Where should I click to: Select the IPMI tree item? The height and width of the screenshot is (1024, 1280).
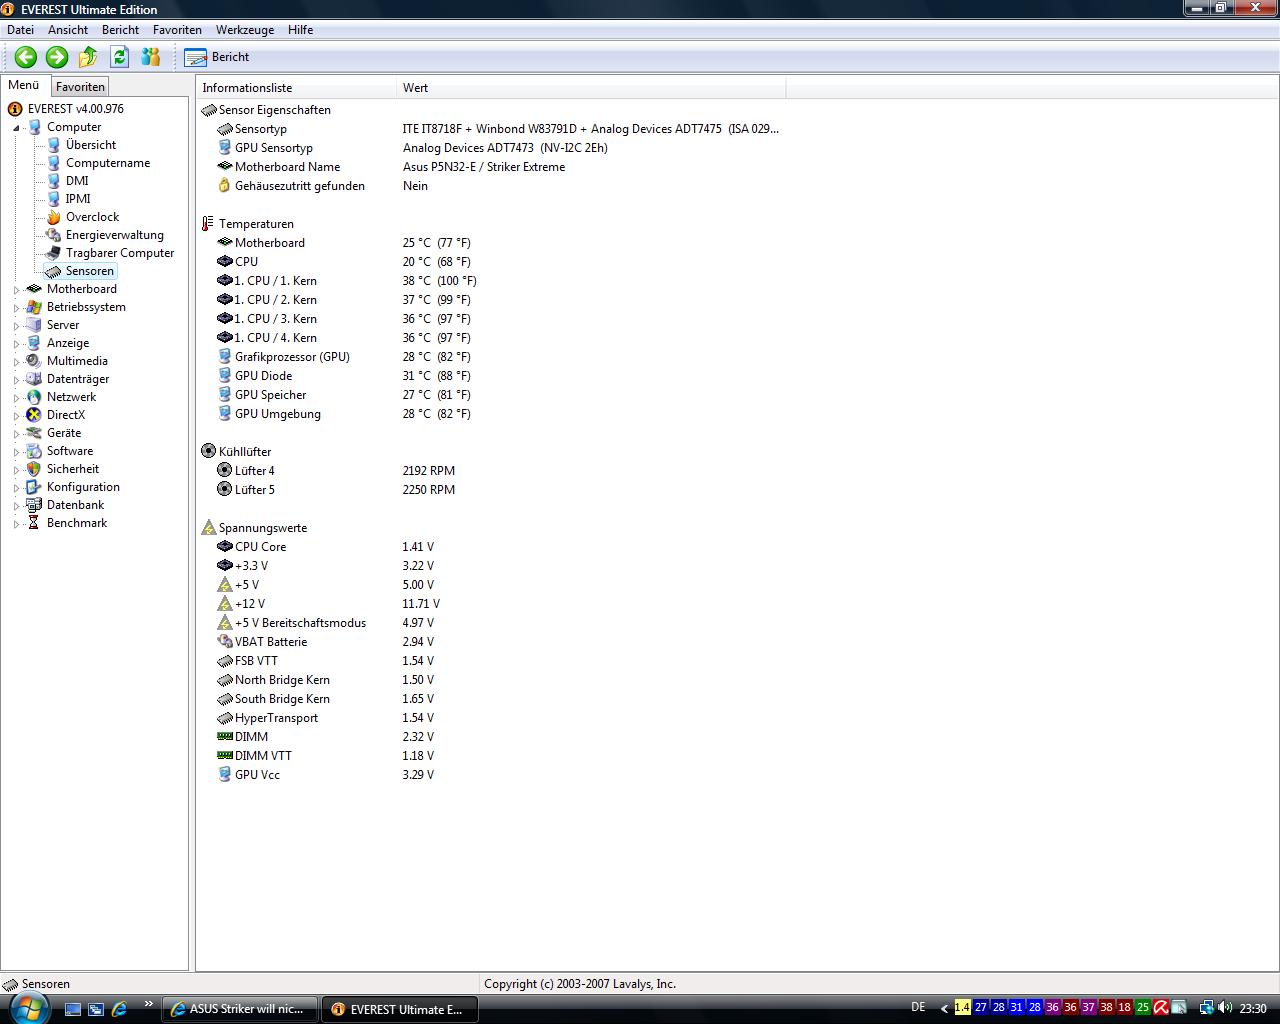tap(78, 199)
